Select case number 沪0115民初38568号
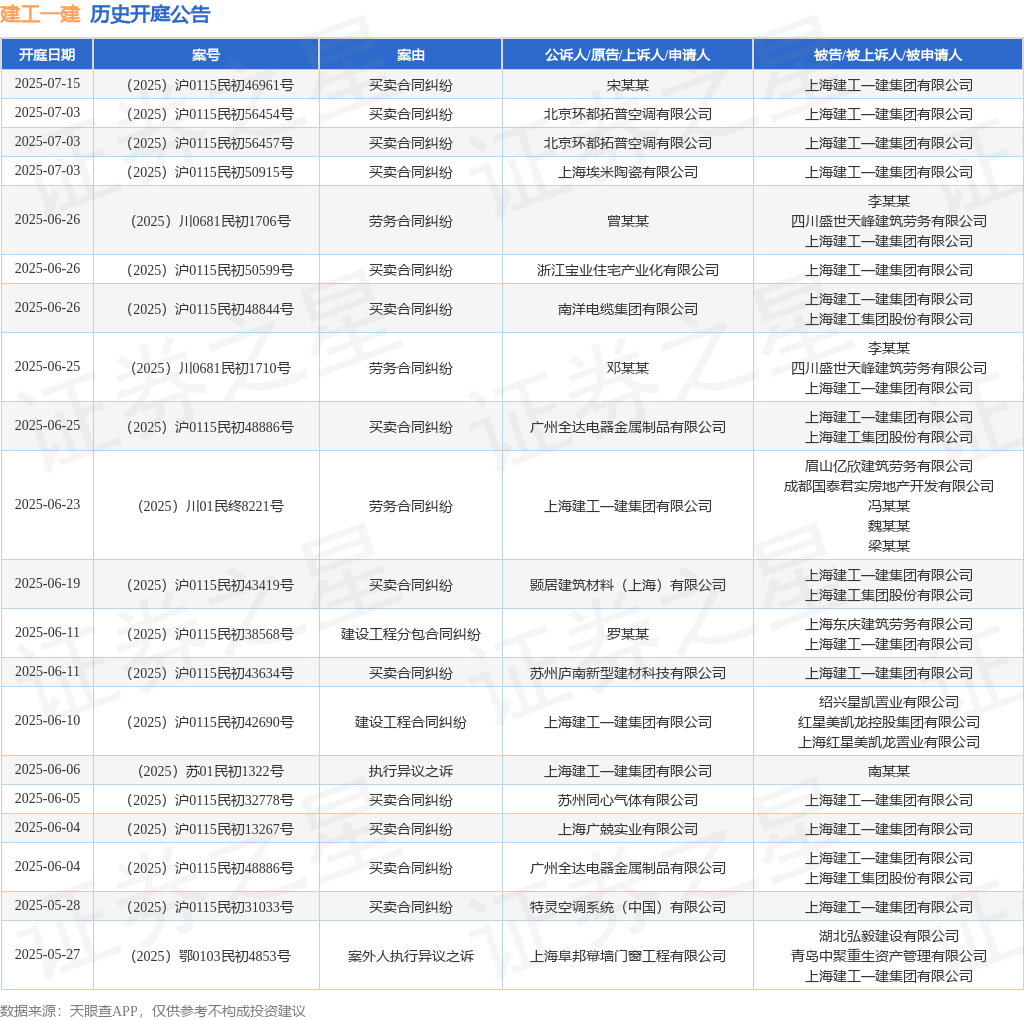The height and width of the screenshot is (1020, 1024). [x=210, y=635]
